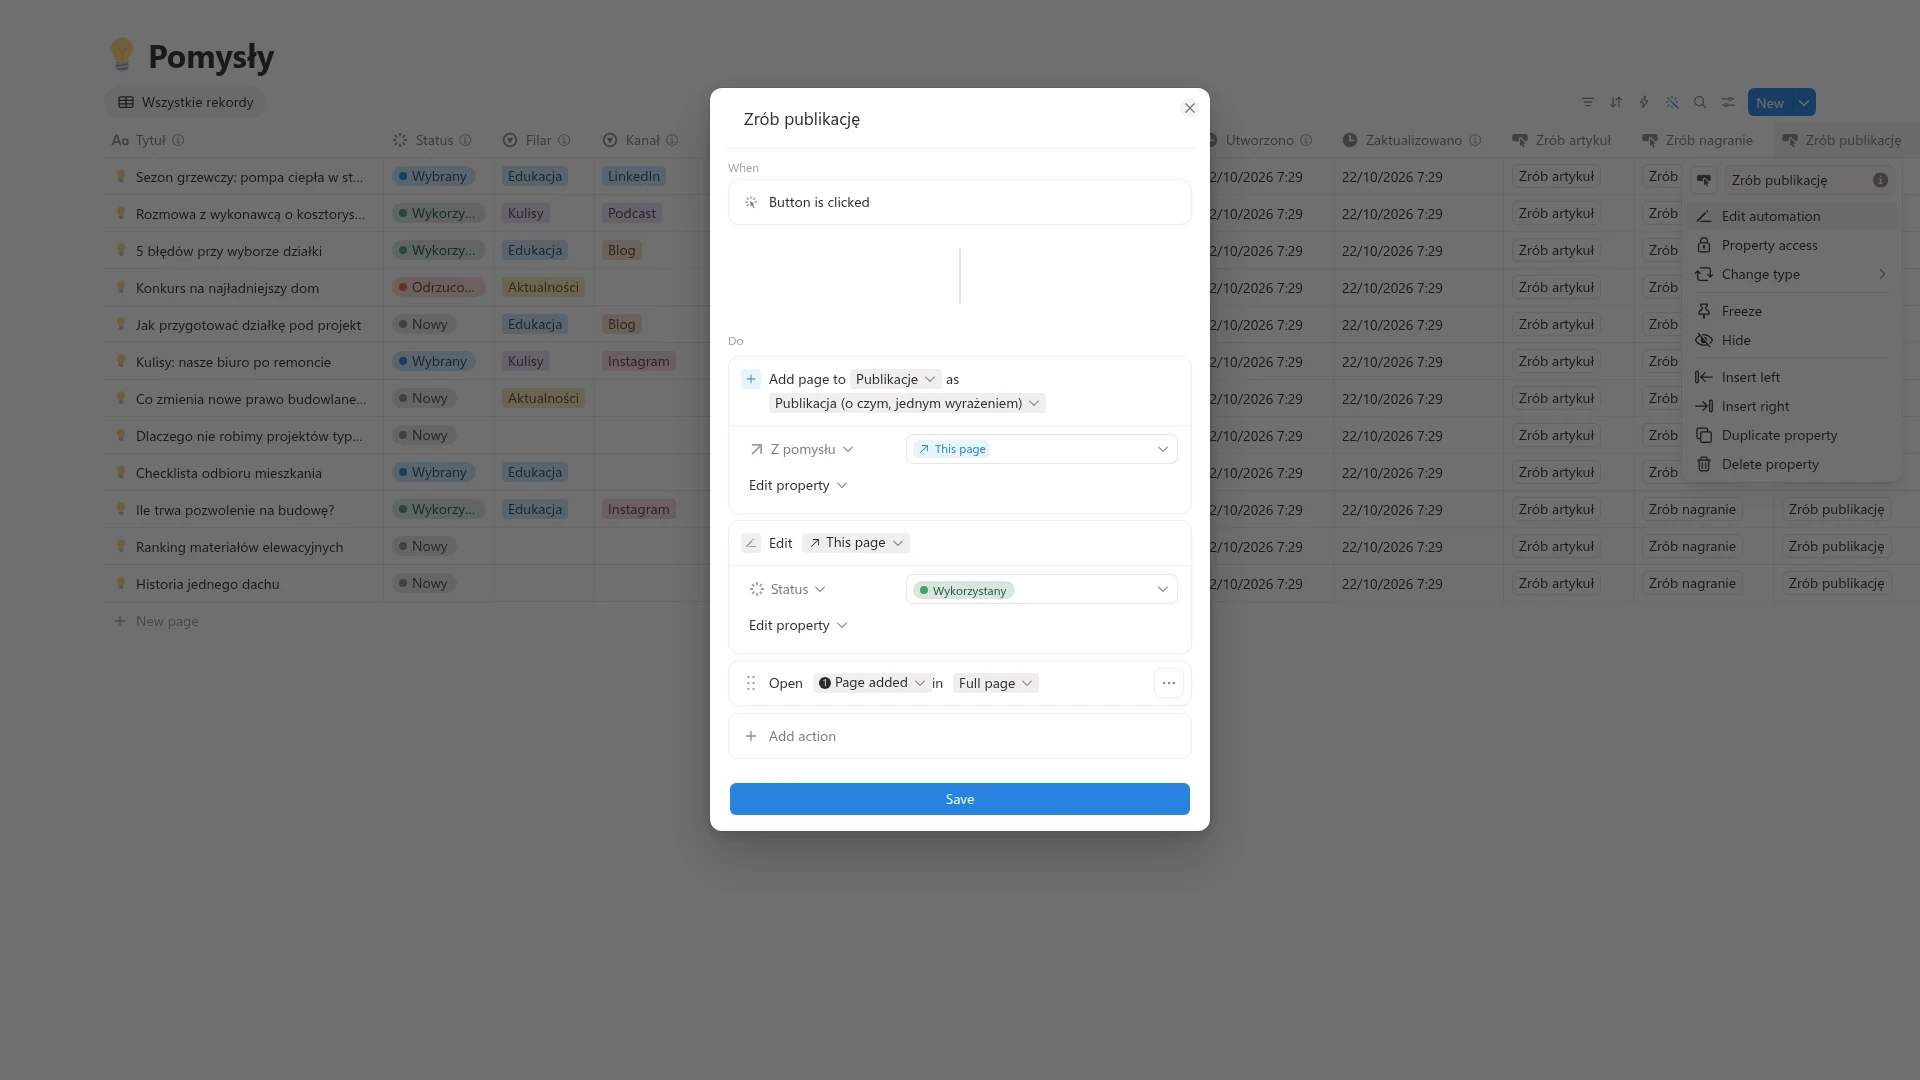Click the plus icon next to Add page to
Screen dimensions: 1920x1080
coord(751,379)
